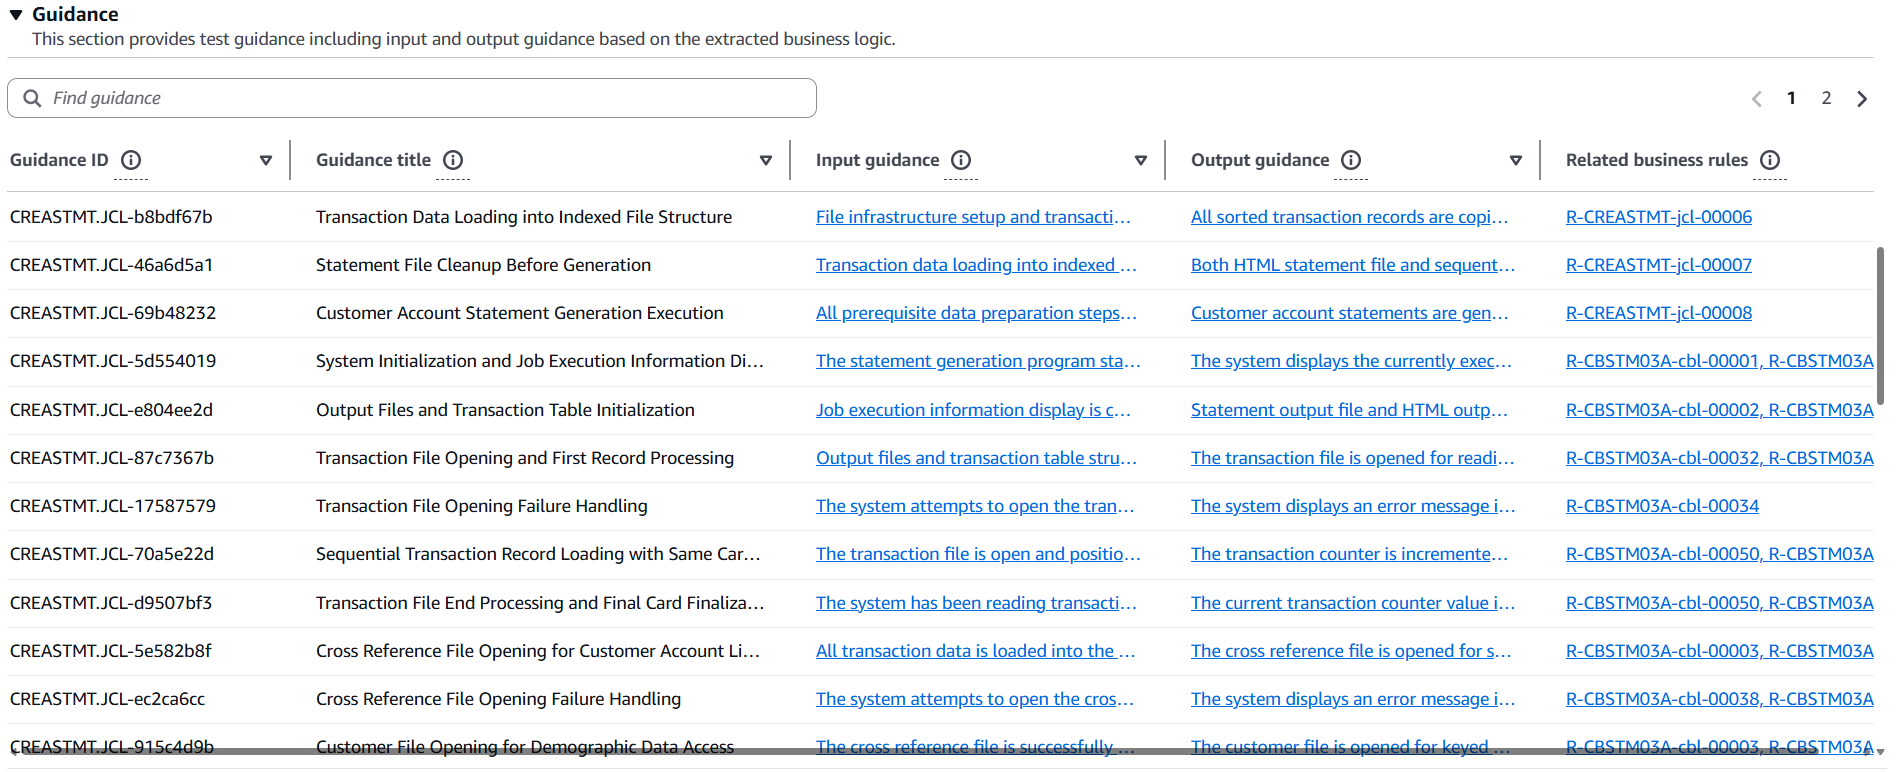
Task: Click 'Both HTML statement file' output link
Action: click(x=1352, y=265)
